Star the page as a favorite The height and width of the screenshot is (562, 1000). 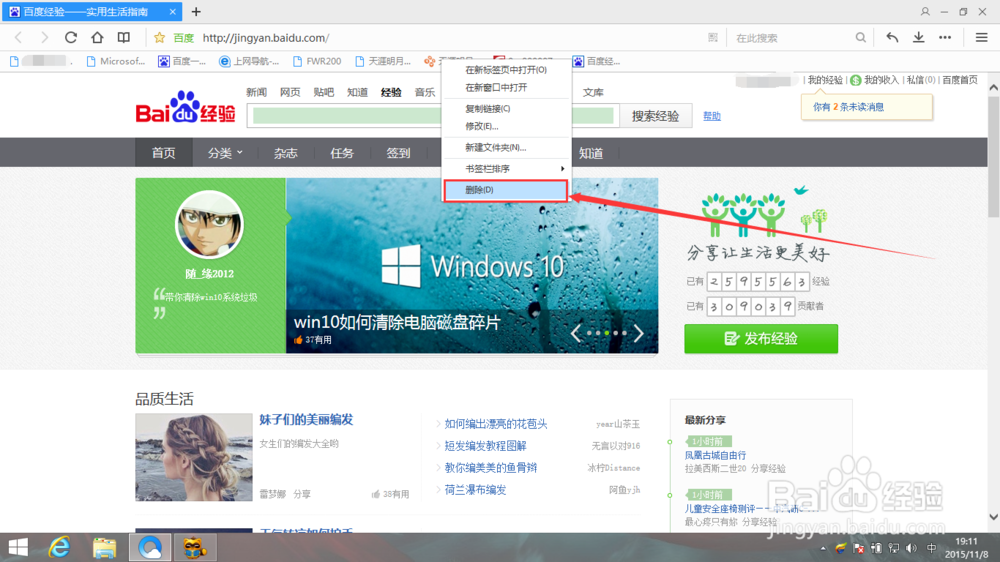click(159, 38)
